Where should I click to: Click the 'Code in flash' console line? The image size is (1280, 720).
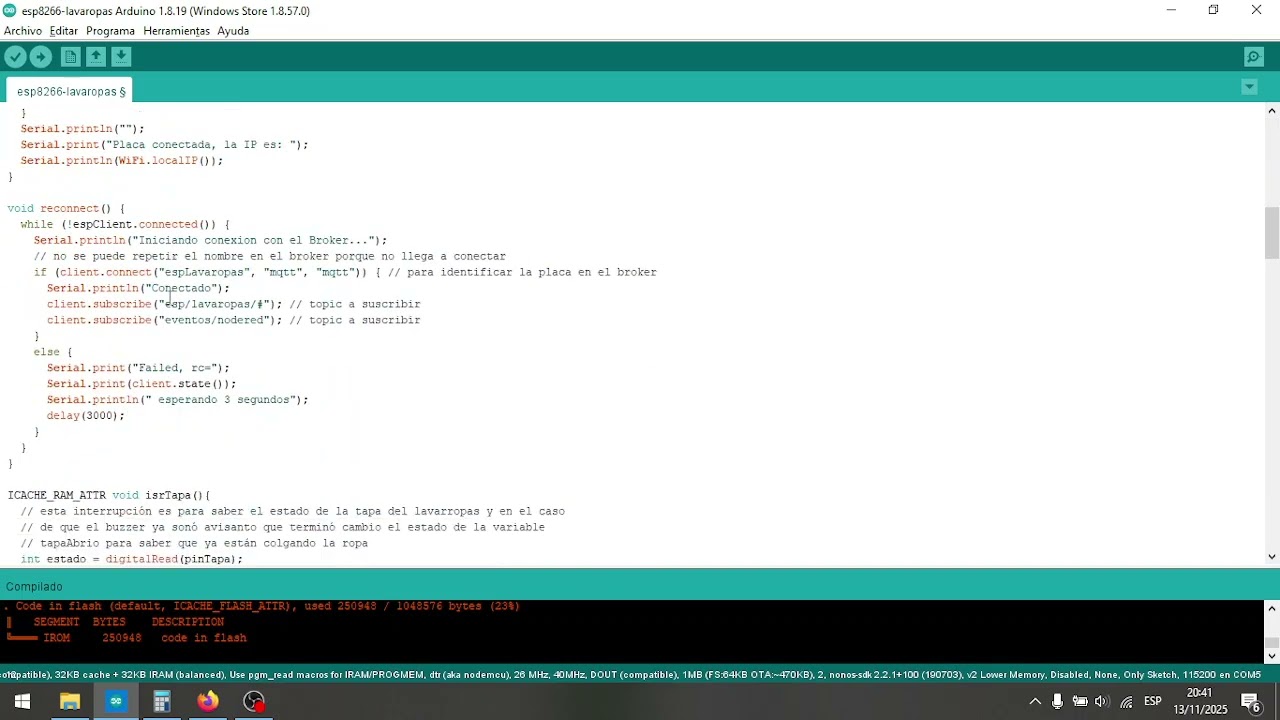point(263,606)
